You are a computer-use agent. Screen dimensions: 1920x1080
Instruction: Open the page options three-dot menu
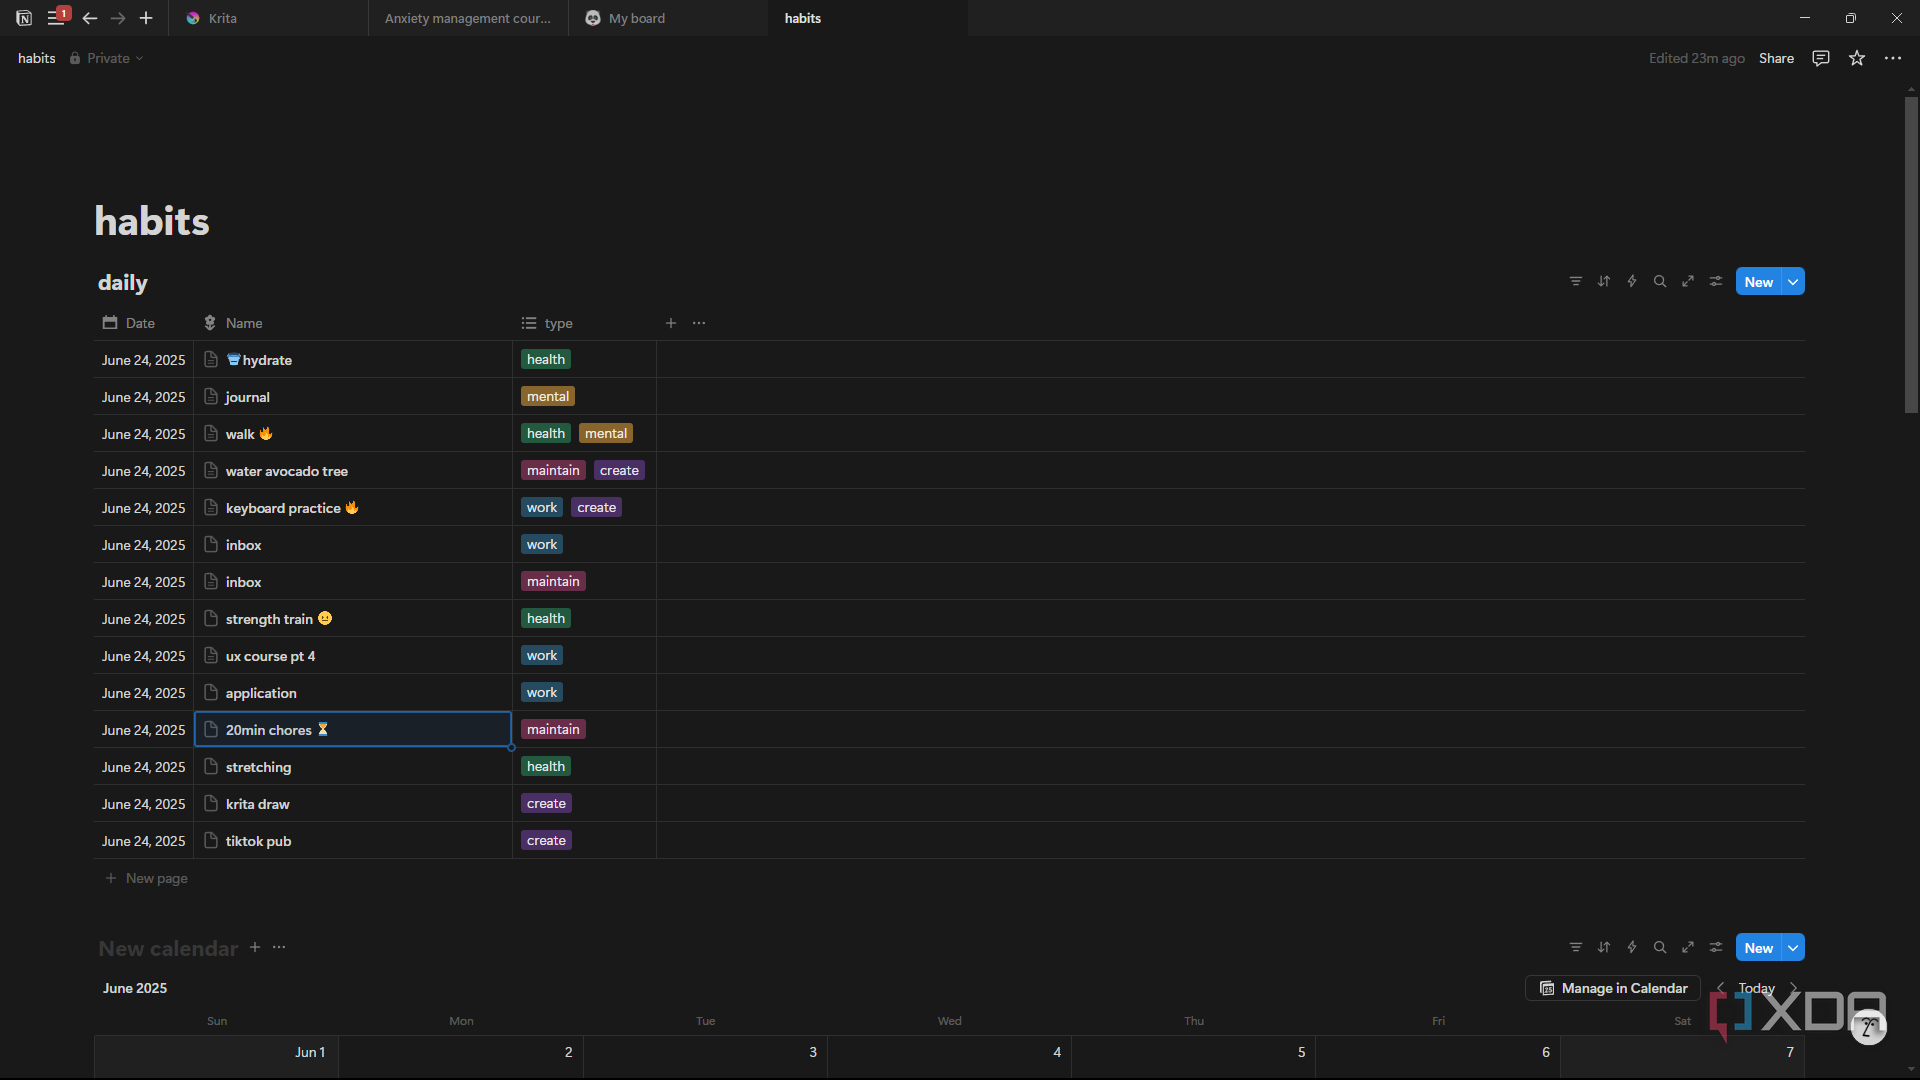[x=1893, y=58]
